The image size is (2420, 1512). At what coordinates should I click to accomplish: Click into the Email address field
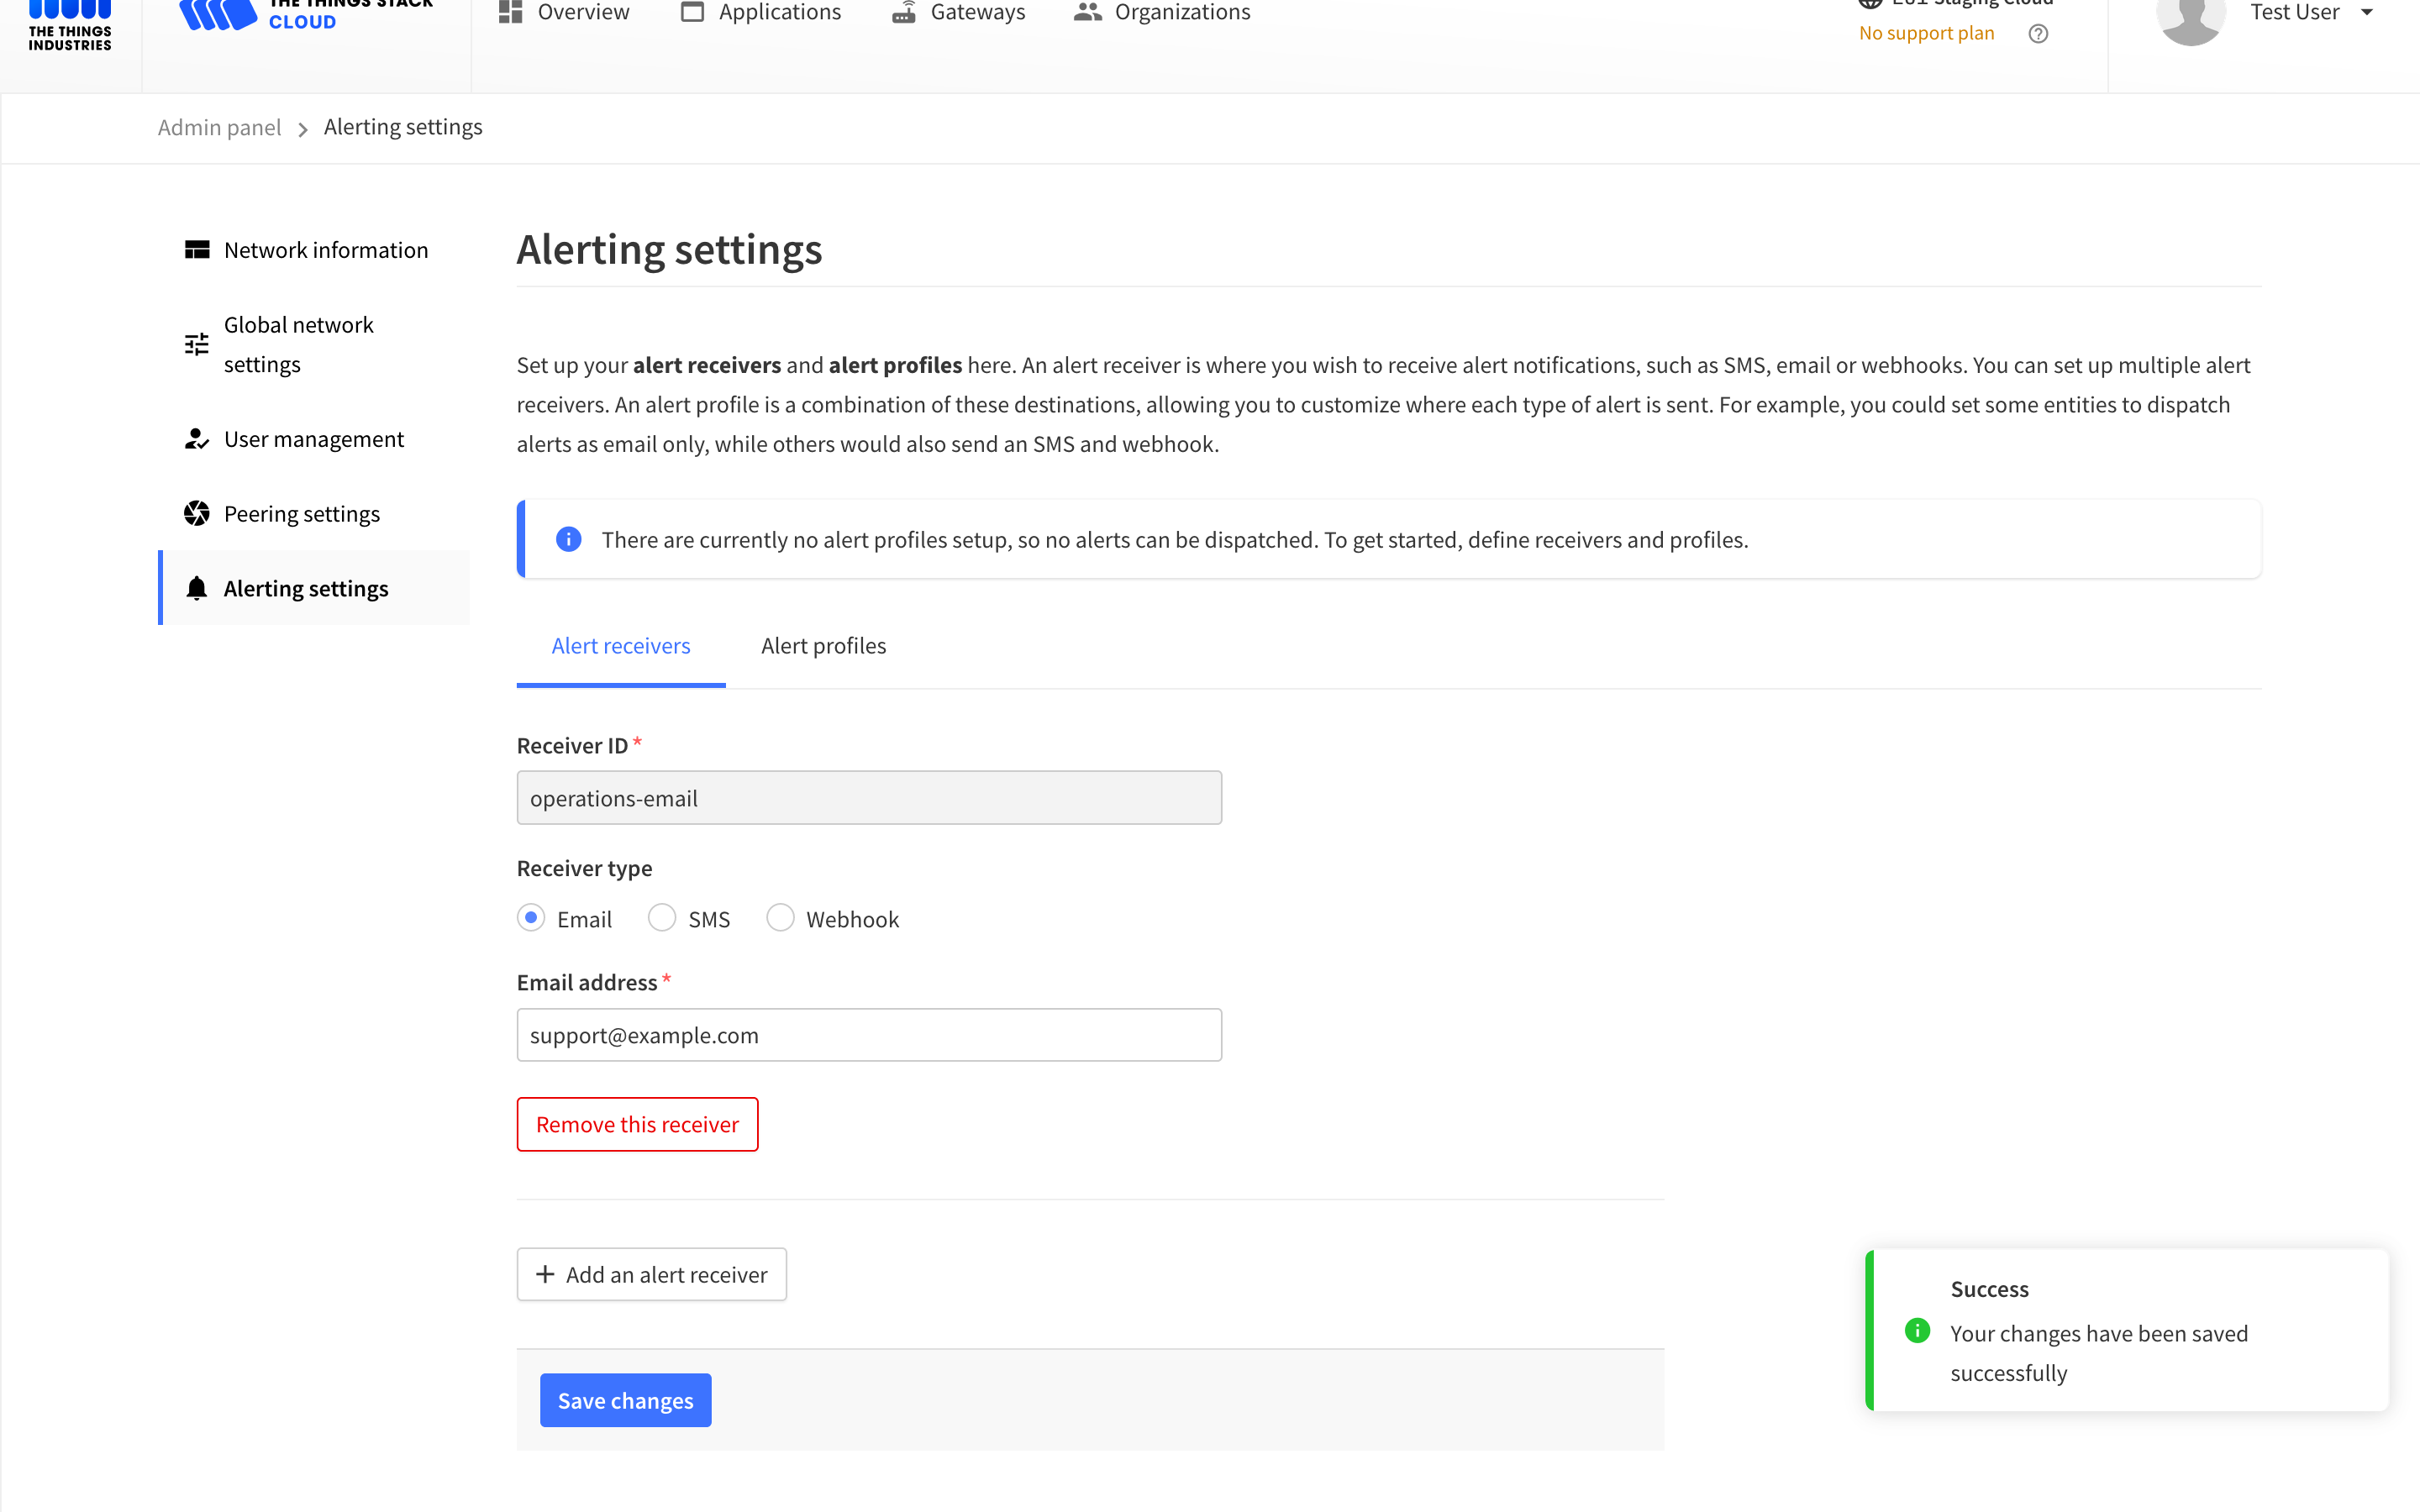coord(868,1035)
